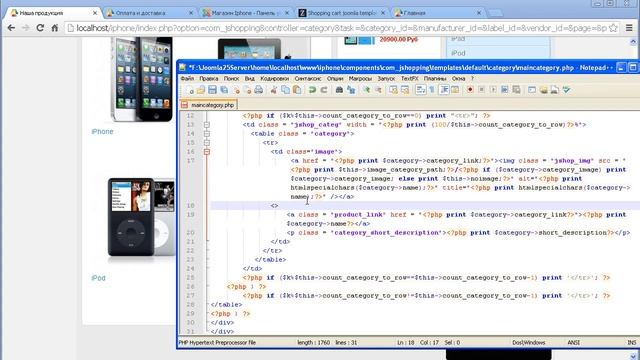
Task: Cut selection with the scissors icon
Action: 273,90
